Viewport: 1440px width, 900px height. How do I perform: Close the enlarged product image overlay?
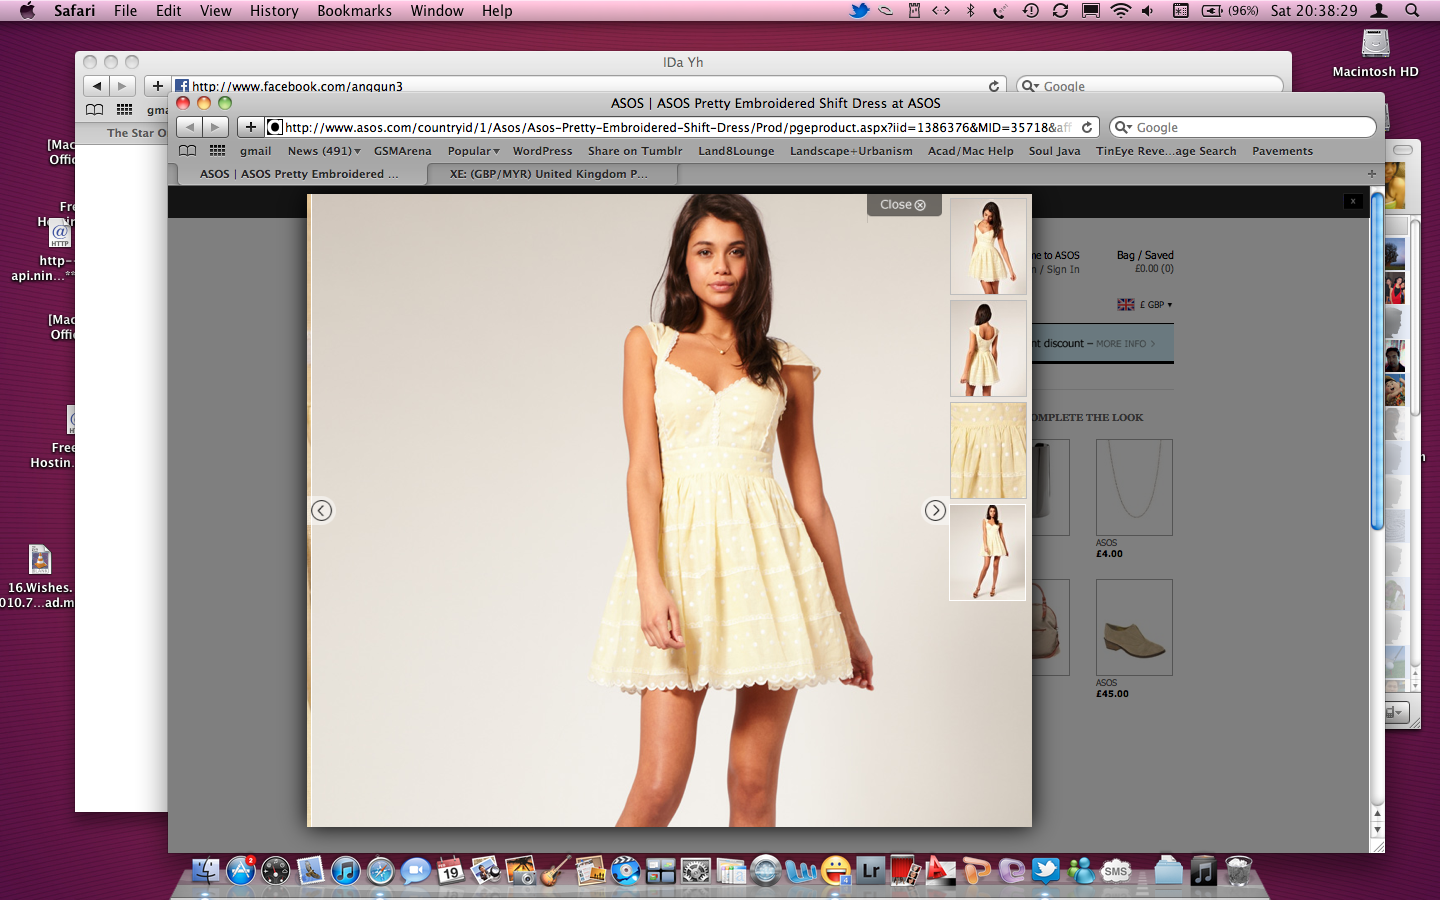pyautogui.click(x=903, y=205)
